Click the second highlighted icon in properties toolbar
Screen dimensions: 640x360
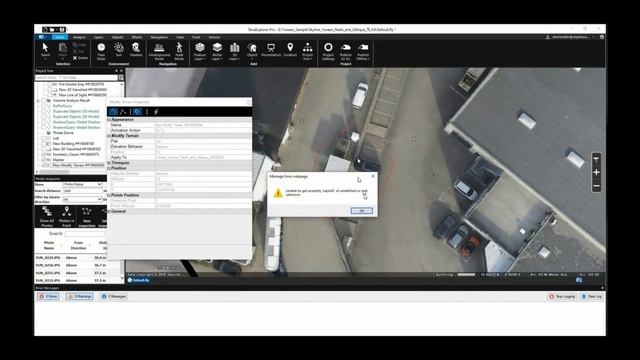point(138,111)
